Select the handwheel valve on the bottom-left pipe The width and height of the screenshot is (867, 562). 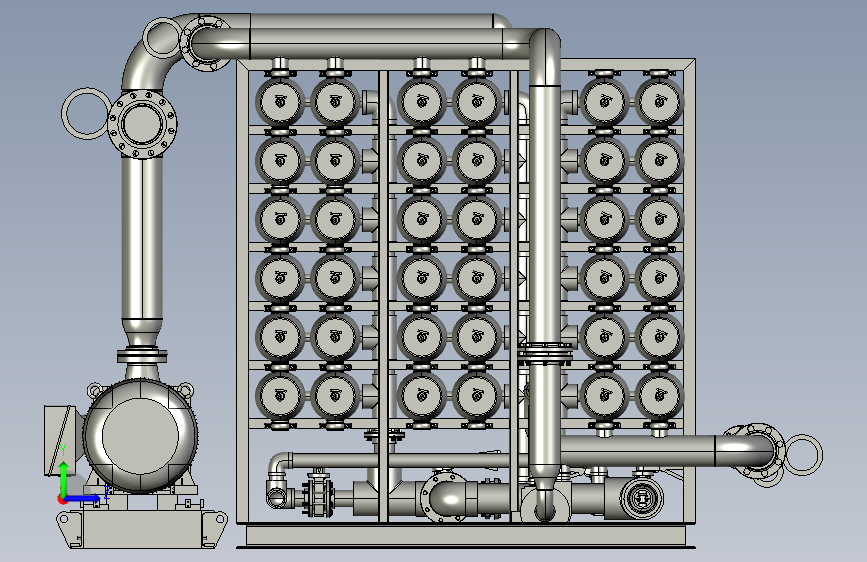click(x=318, y=494)
